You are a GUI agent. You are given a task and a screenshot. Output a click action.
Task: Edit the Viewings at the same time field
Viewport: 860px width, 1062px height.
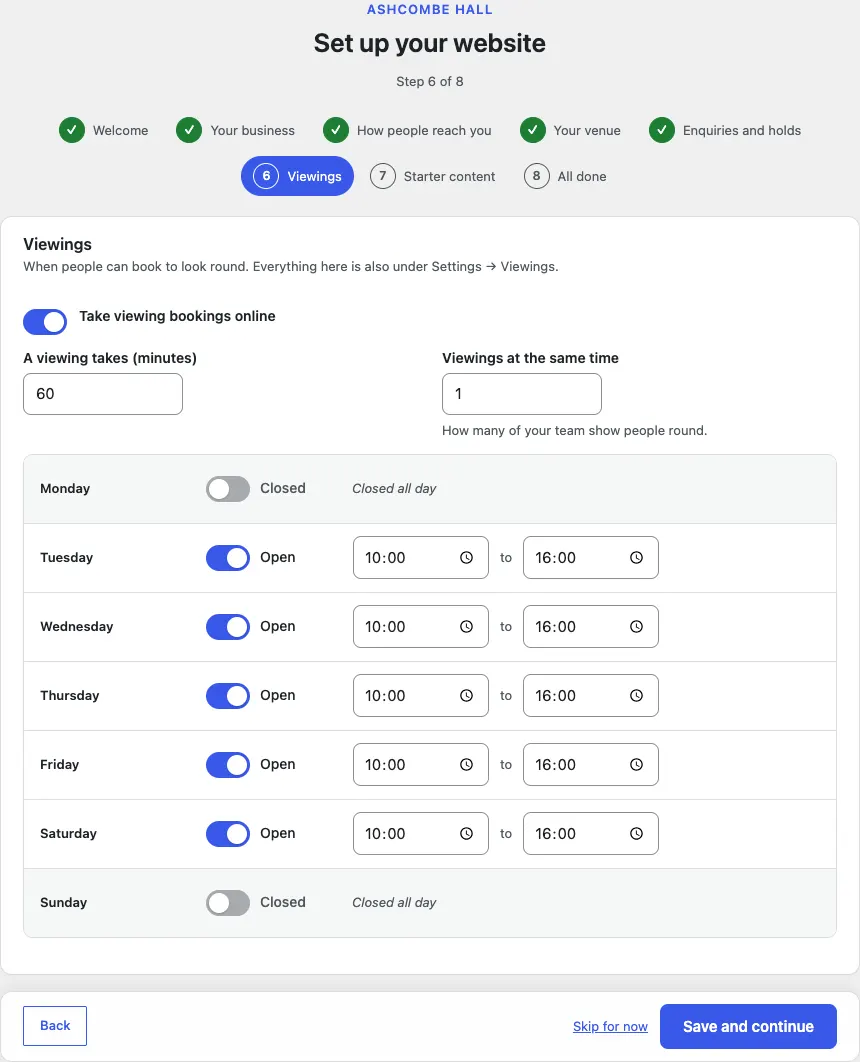point(521,394)
